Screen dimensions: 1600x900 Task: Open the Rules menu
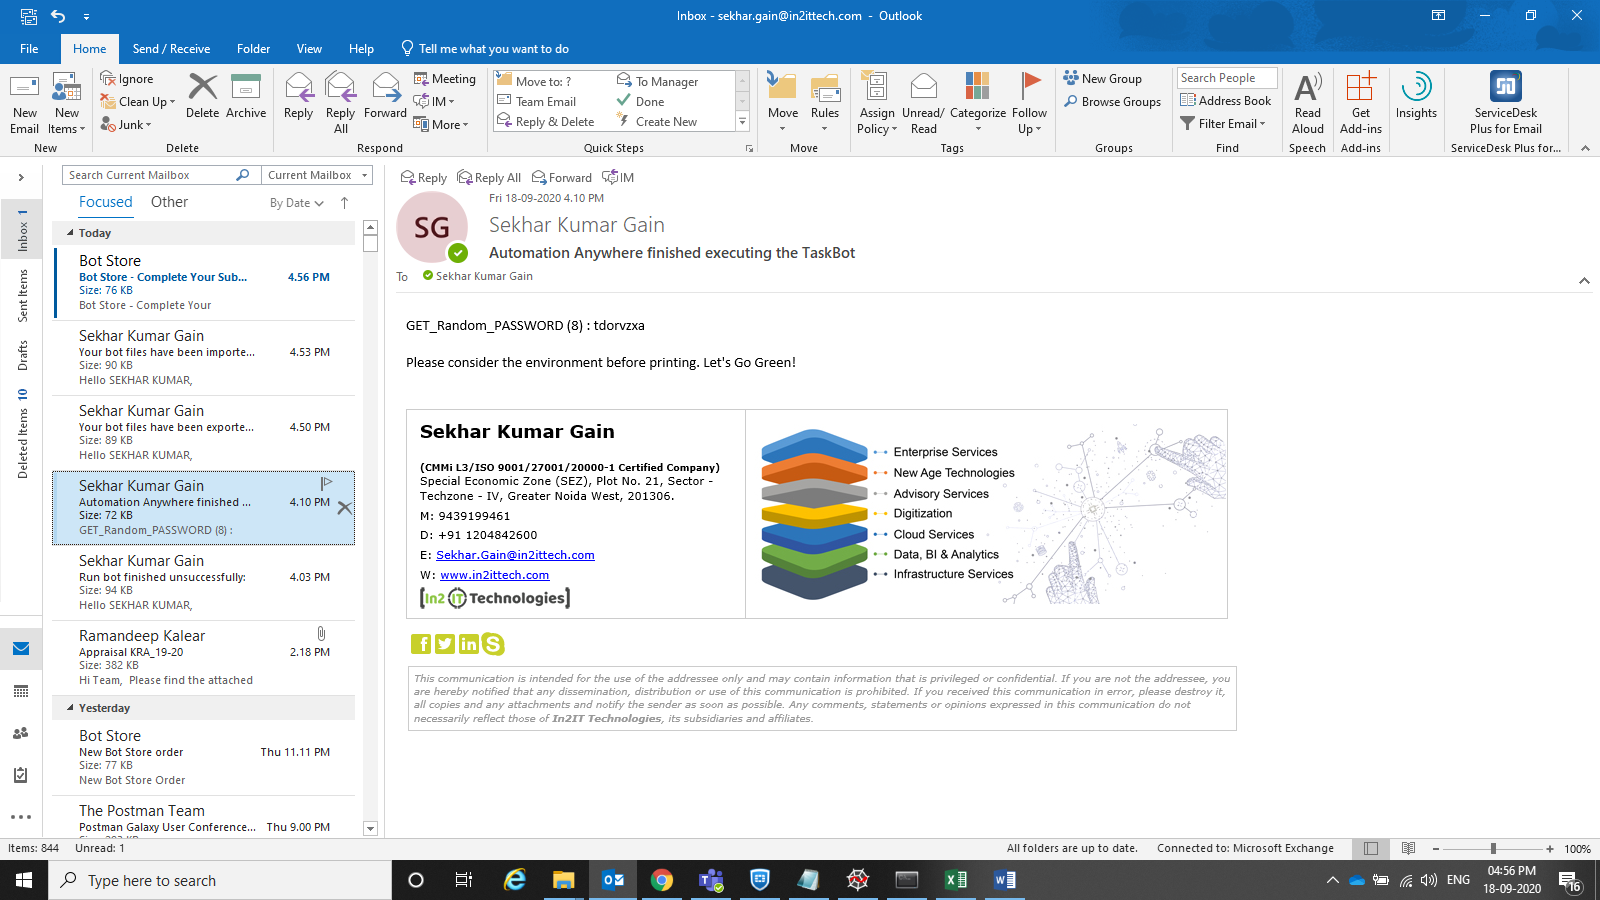[x=825, y=103]
